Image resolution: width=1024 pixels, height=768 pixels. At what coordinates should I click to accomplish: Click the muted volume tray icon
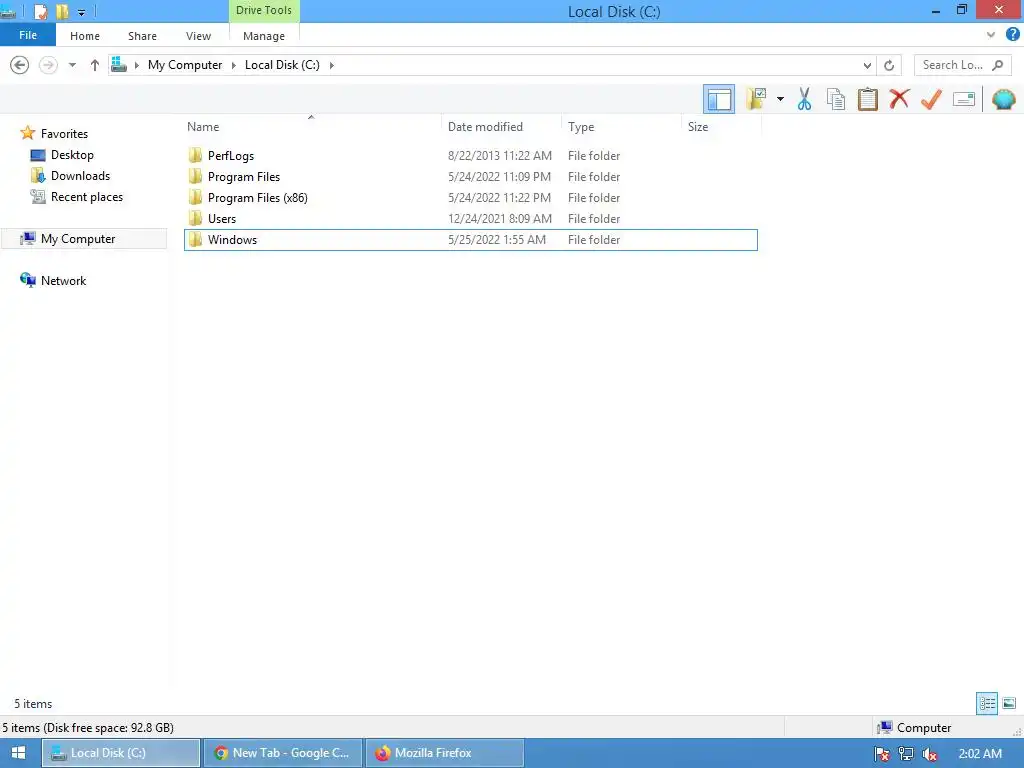930,754
